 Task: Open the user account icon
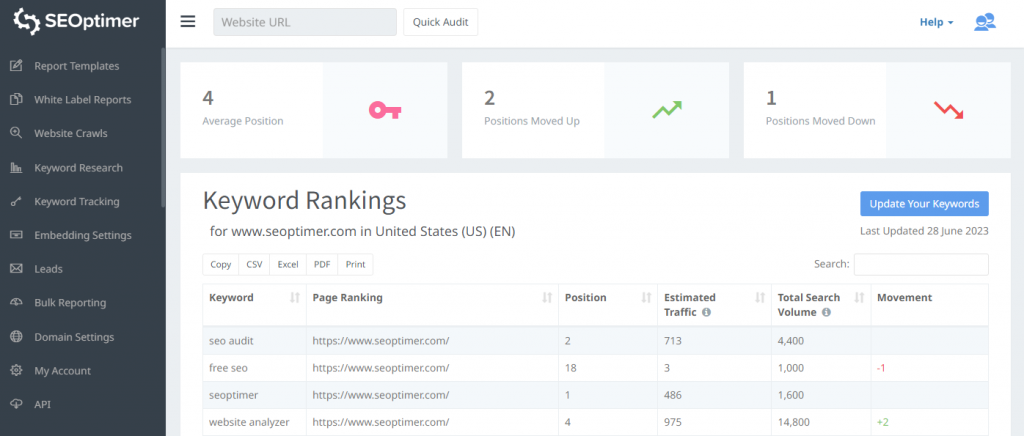pos(984,22)
